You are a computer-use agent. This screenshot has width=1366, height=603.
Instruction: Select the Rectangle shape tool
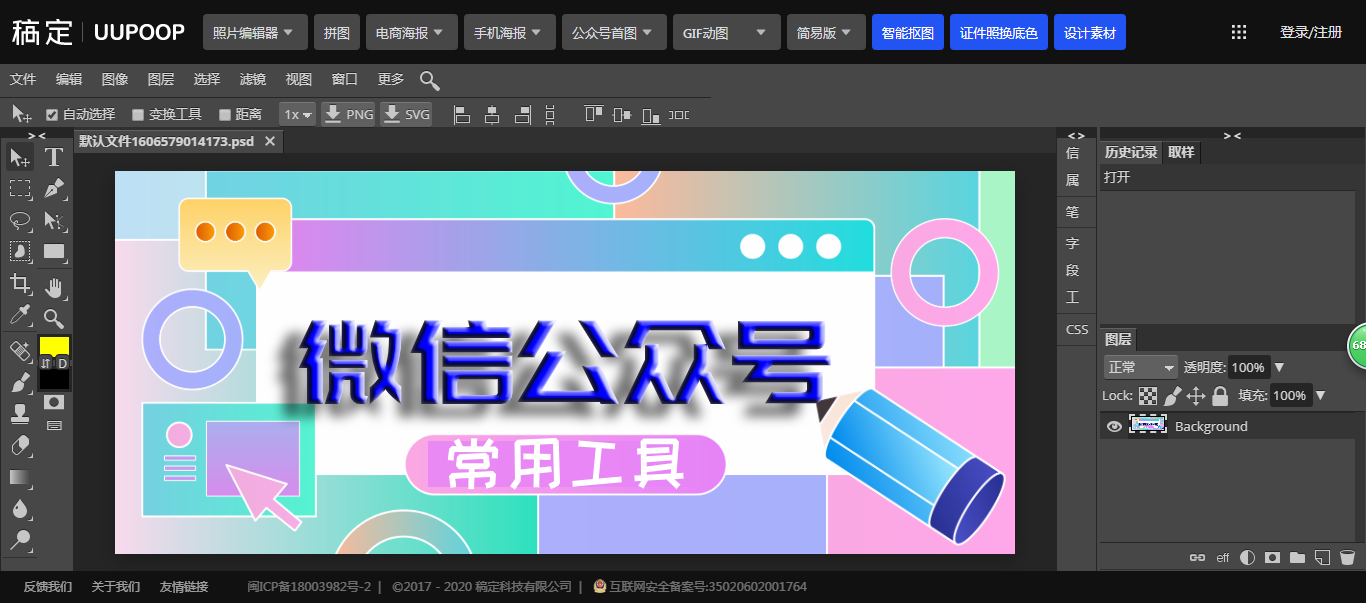pos(54,251)
